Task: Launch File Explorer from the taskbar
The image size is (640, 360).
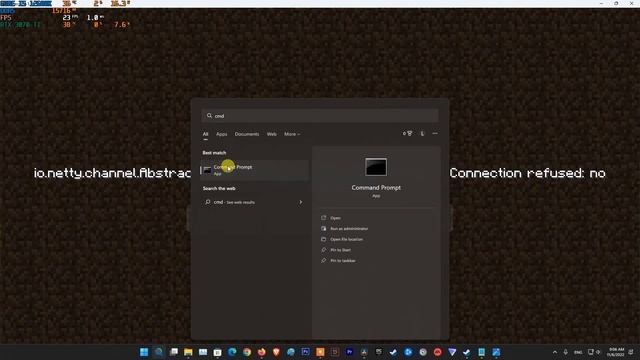Action: pyautogui.click(x=188, y=352)
